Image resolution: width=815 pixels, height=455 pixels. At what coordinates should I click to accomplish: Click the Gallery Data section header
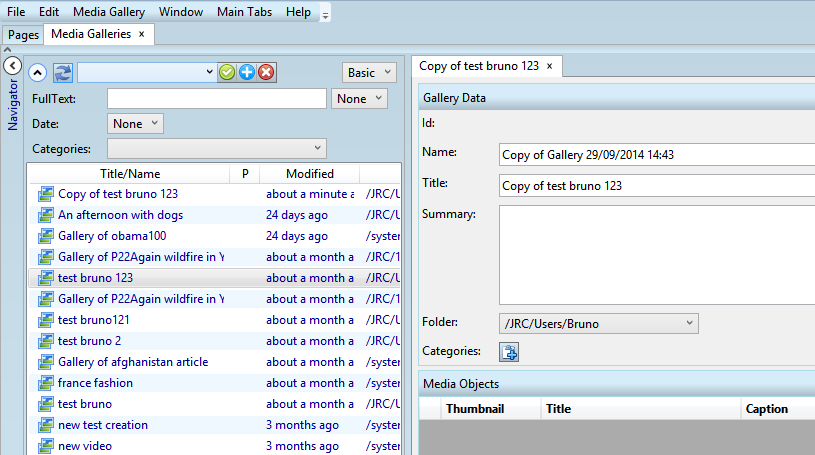click(x=617, y=98)
